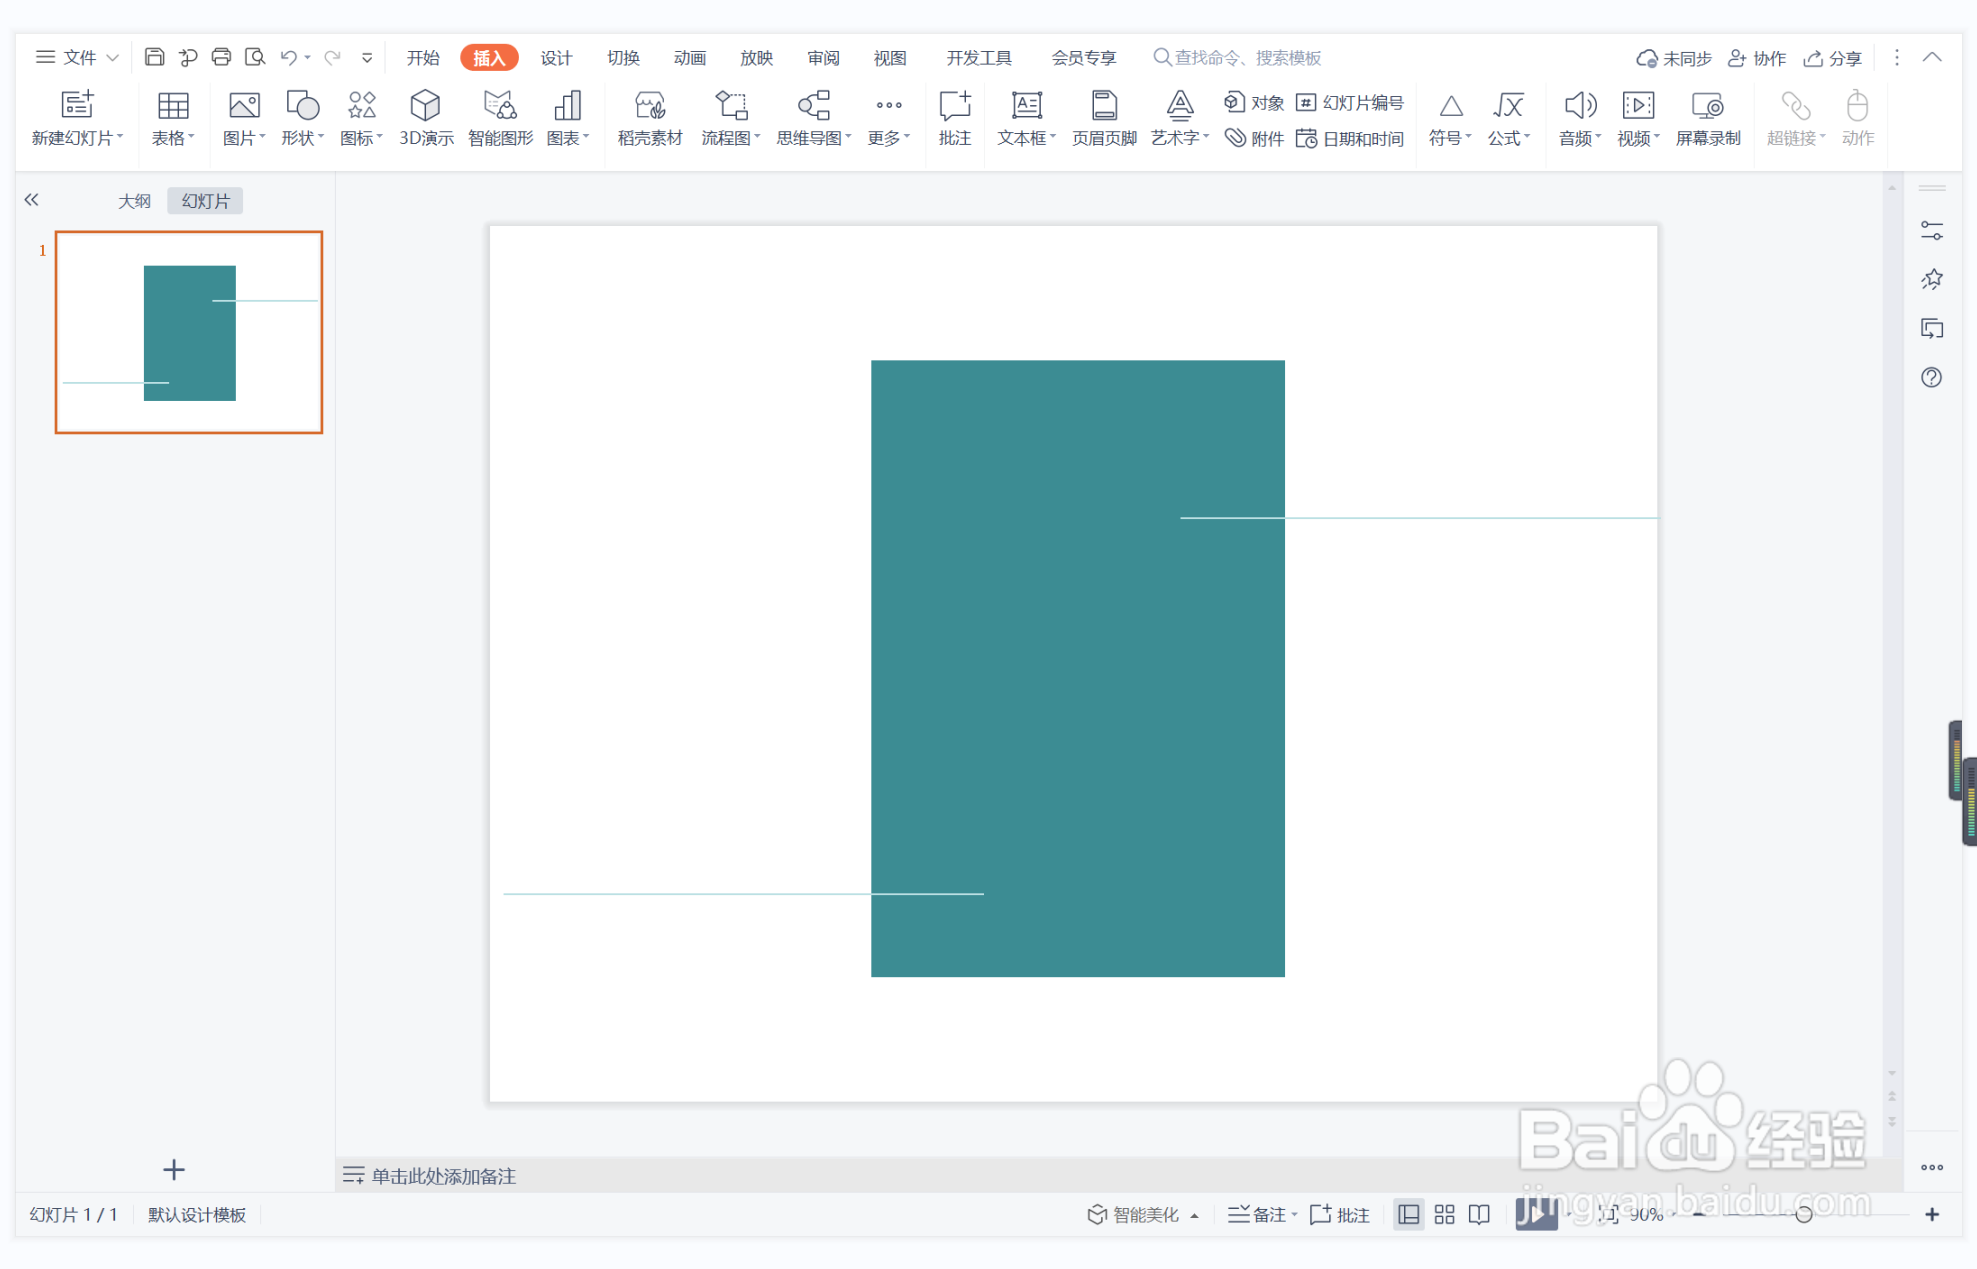Switch to reading view mode

click(x=1479, y=1214)
